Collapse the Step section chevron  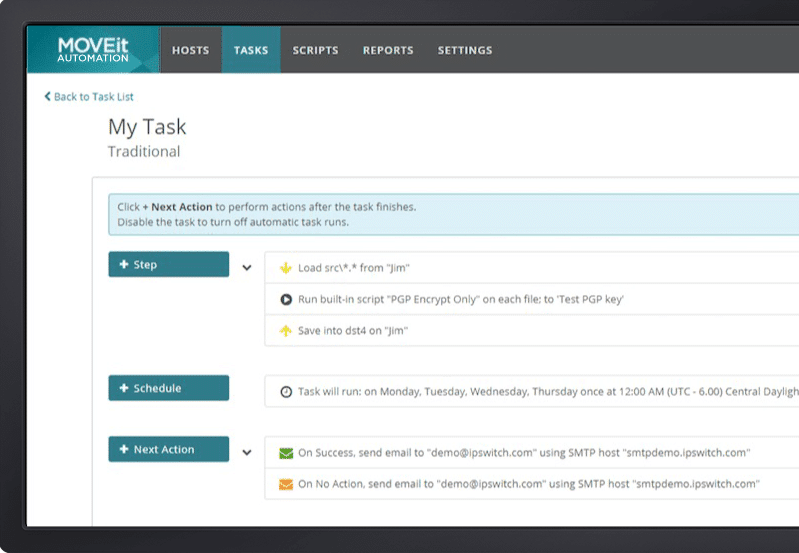[247, 268]
